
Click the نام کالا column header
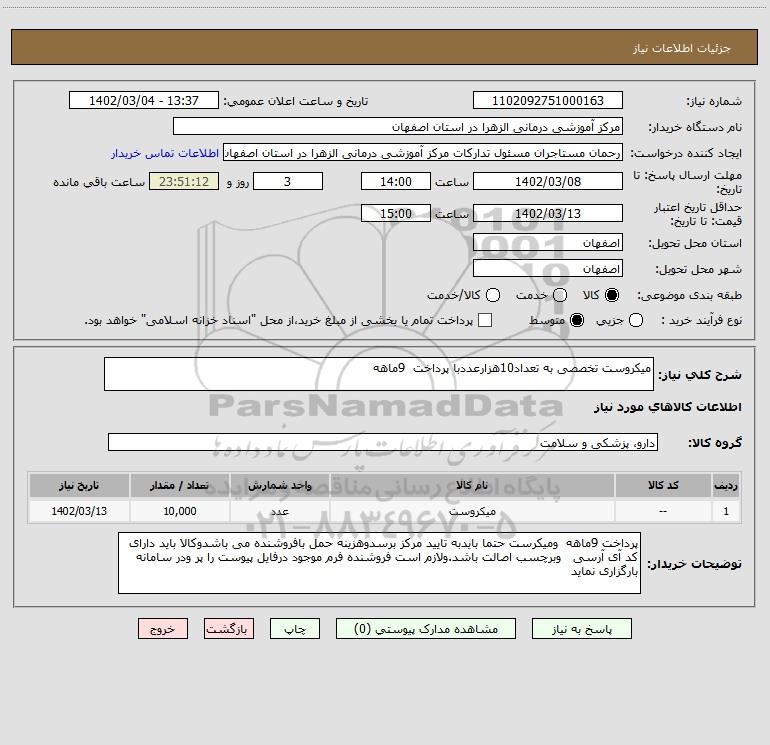click(472, 485)
